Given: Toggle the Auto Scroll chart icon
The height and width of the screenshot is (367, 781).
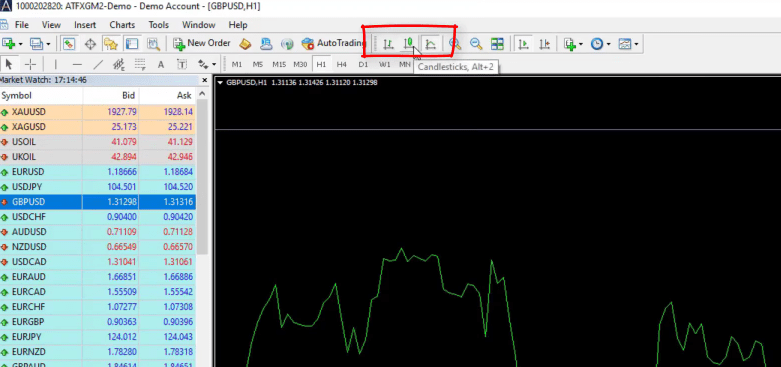Looking at the screenshot, I should coord(522,44).
